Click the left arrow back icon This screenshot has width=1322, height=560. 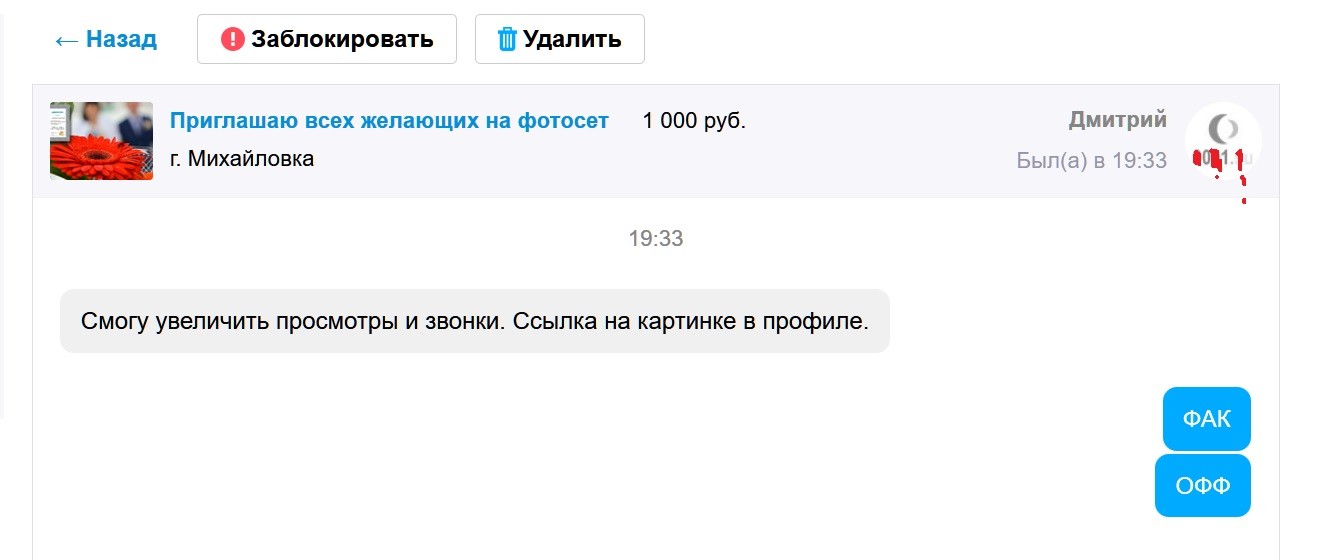[x=67, y=40]
